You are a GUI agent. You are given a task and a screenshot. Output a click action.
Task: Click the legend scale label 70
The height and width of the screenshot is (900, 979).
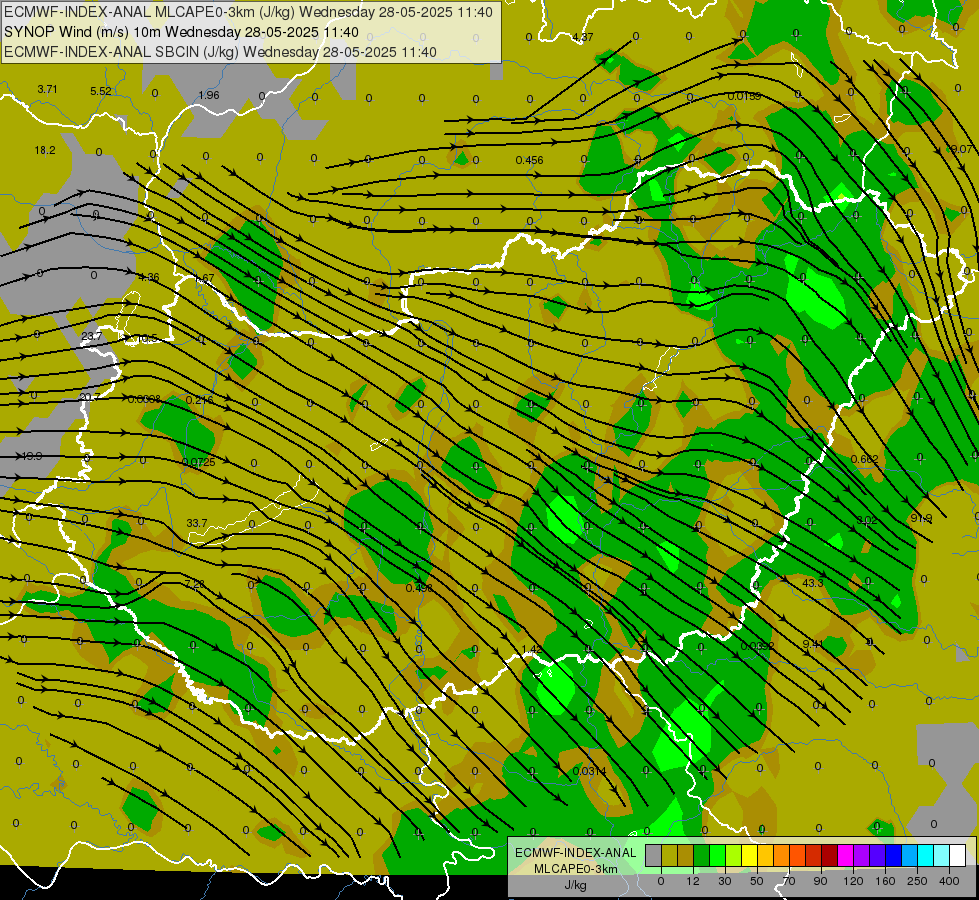(789, 881)
